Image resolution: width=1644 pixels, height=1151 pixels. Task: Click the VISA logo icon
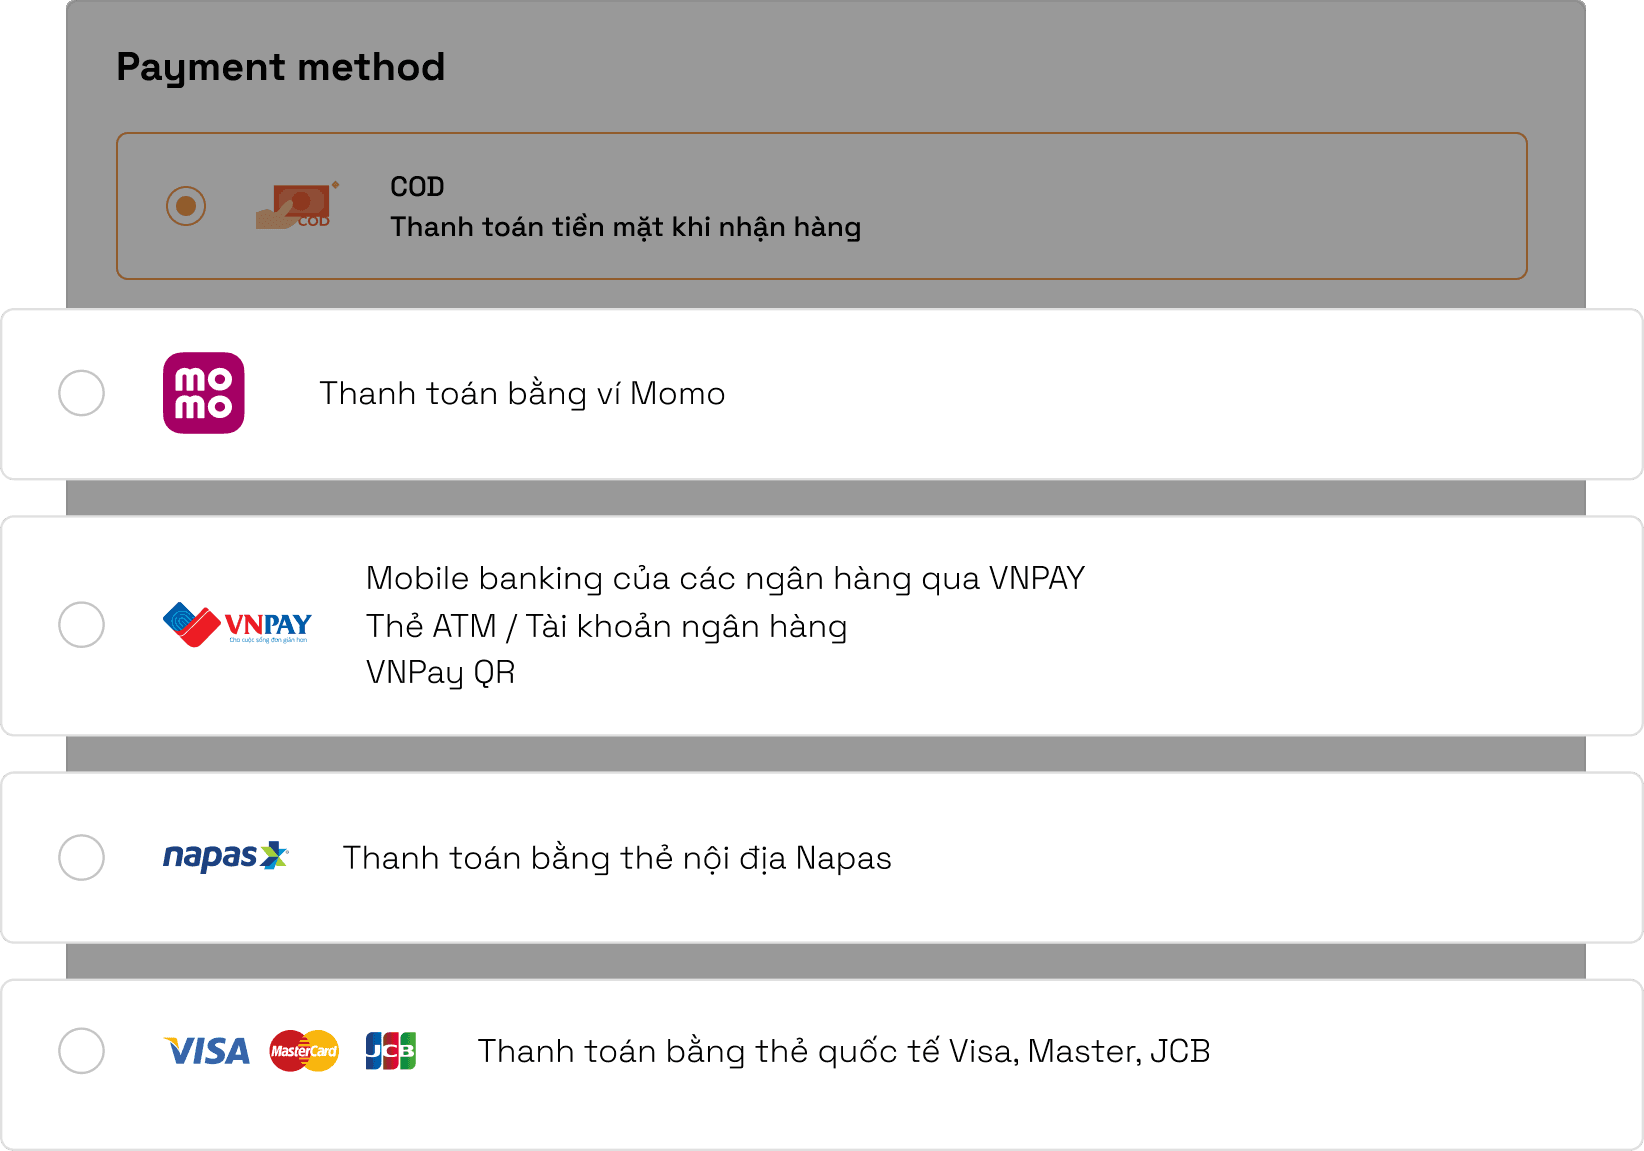click(x=208, y=1051)
